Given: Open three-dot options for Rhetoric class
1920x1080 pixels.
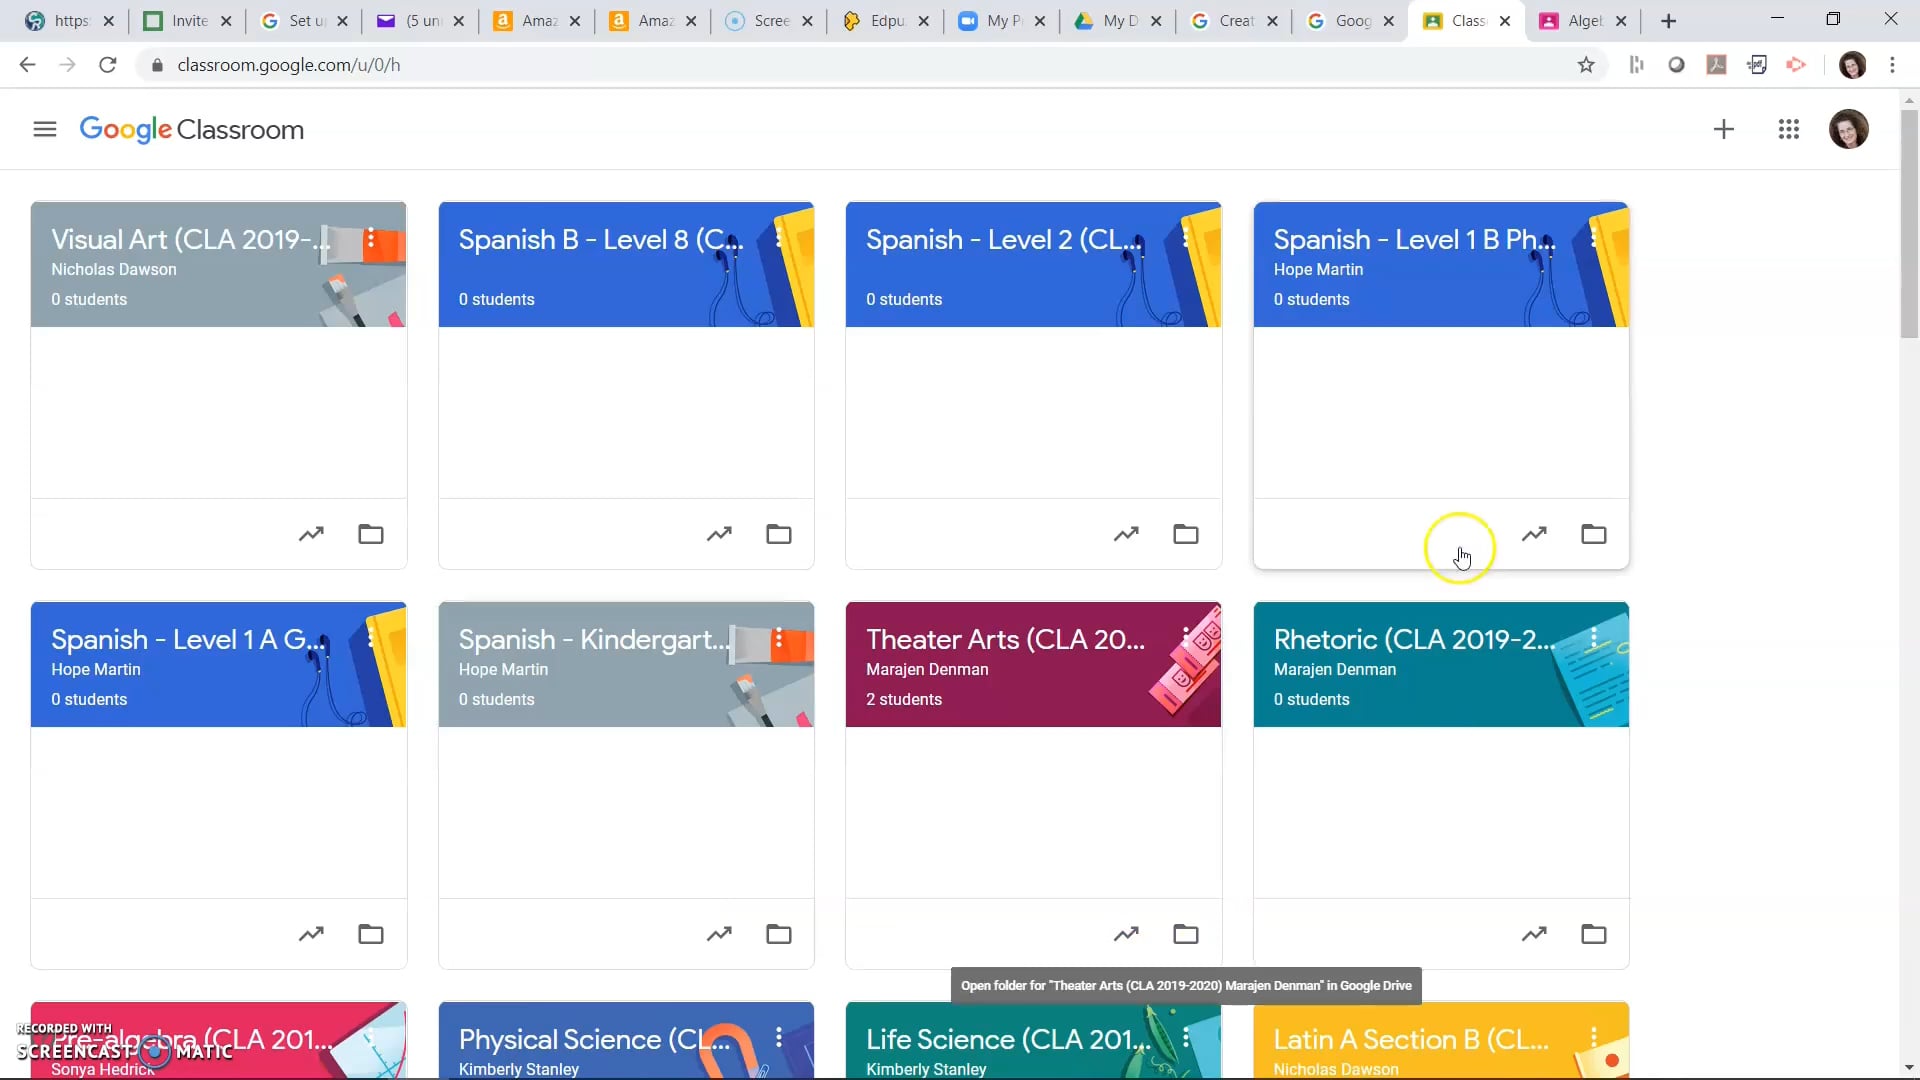Looking at the screenshot, I should pyautogui.click(x=1594, y=638).
